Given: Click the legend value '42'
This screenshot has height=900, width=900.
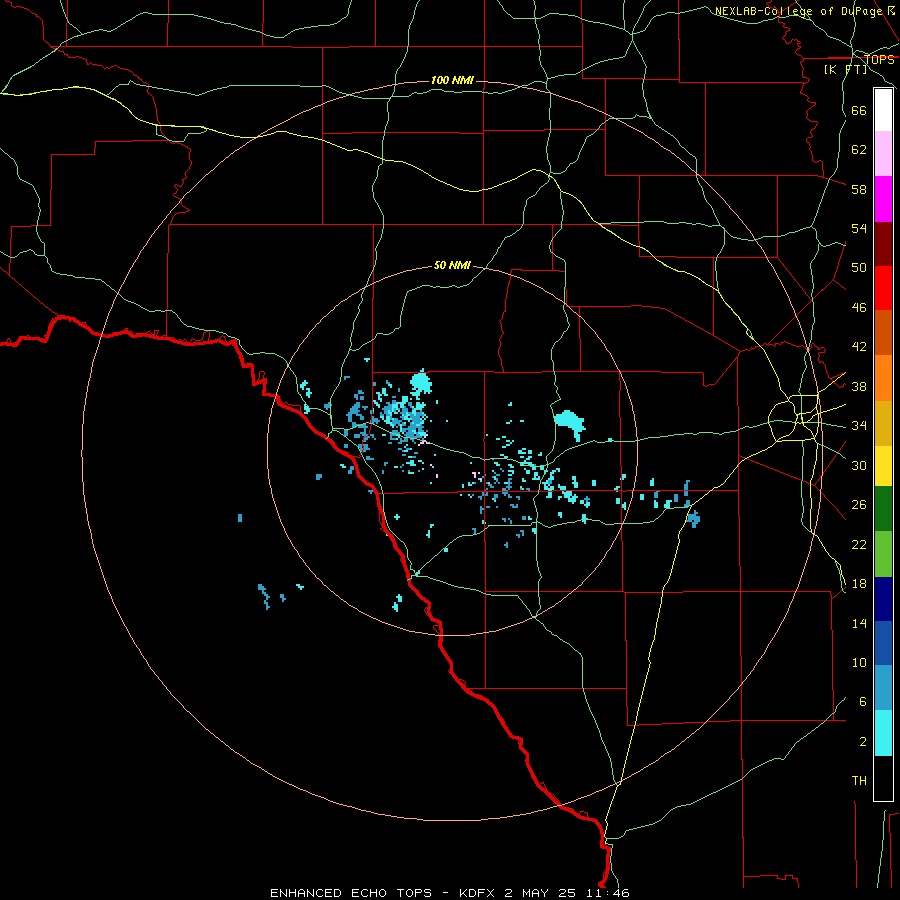Looking at the screenshot, I should [x=859, y=347].
